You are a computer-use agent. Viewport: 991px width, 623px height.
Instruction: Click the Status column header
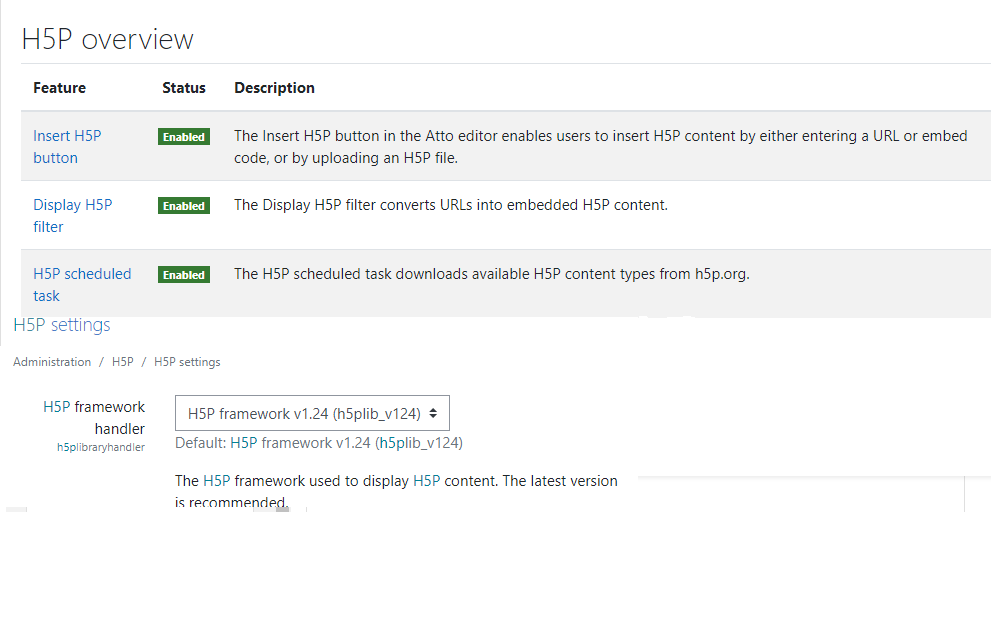184,88
